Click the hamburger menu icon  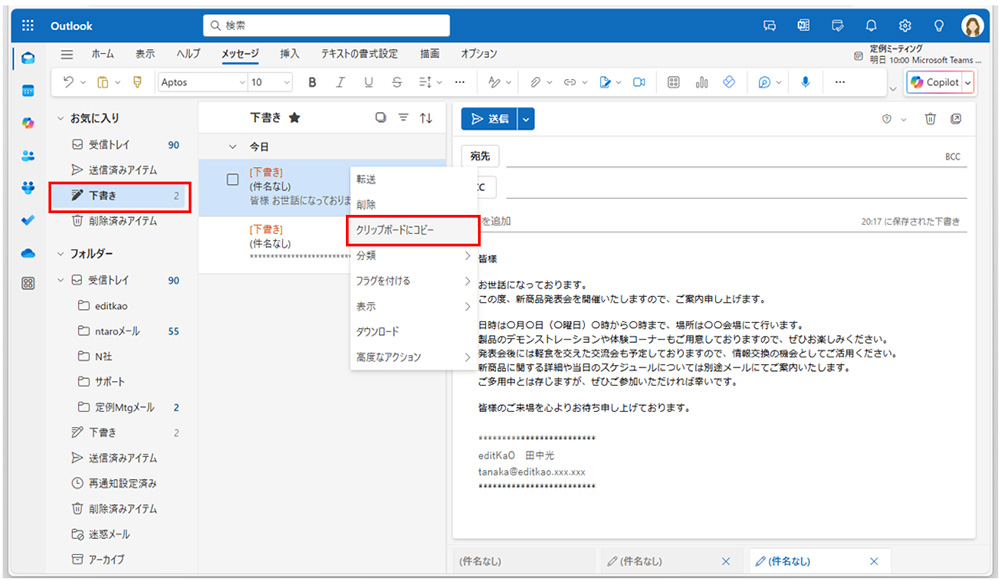(x=66, y=54)
